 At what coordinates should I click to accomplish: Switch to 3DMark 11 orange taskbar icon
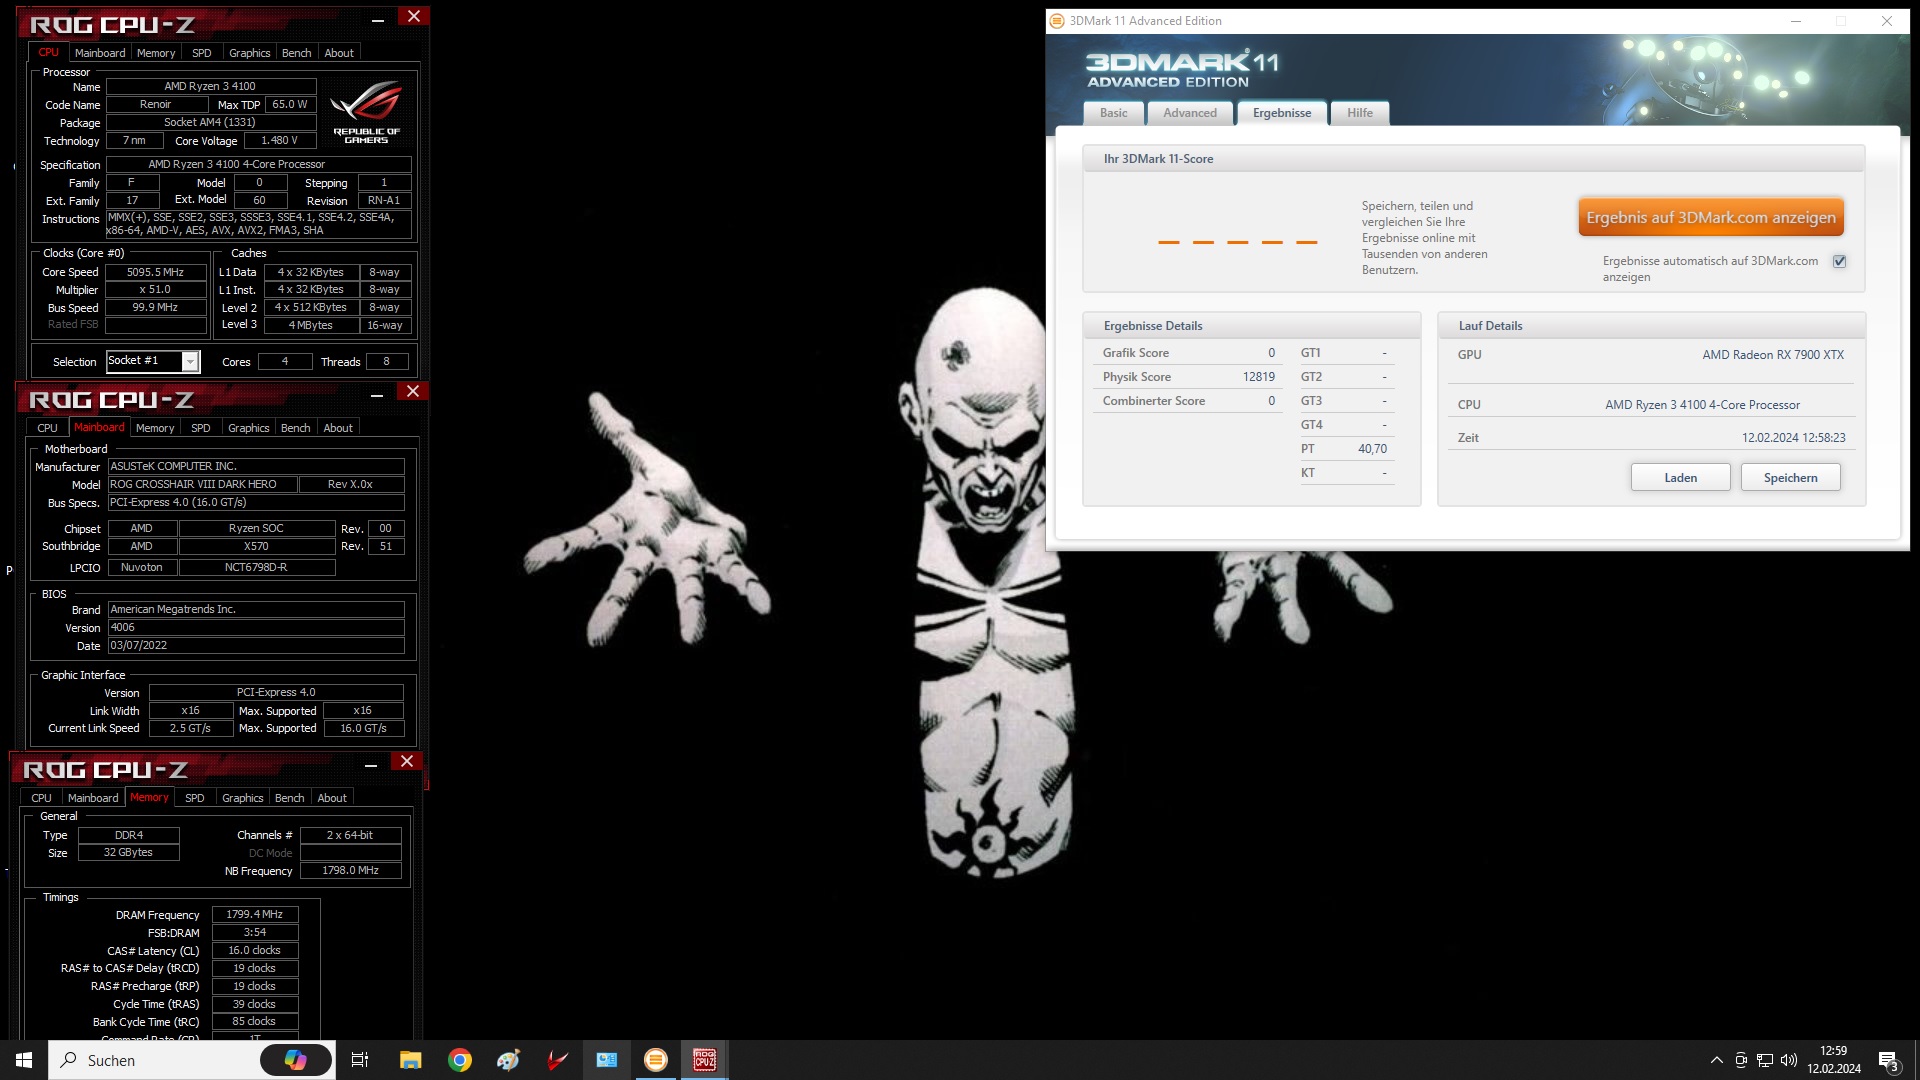[656, 1060]
